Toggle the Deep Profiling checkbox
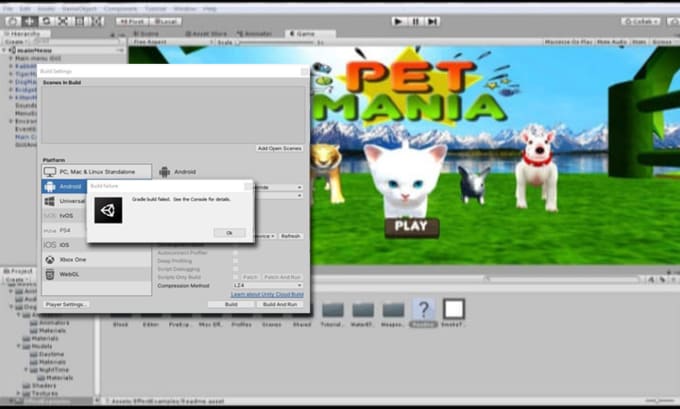This screenshot has width=680, height=409. click(235, 261)
